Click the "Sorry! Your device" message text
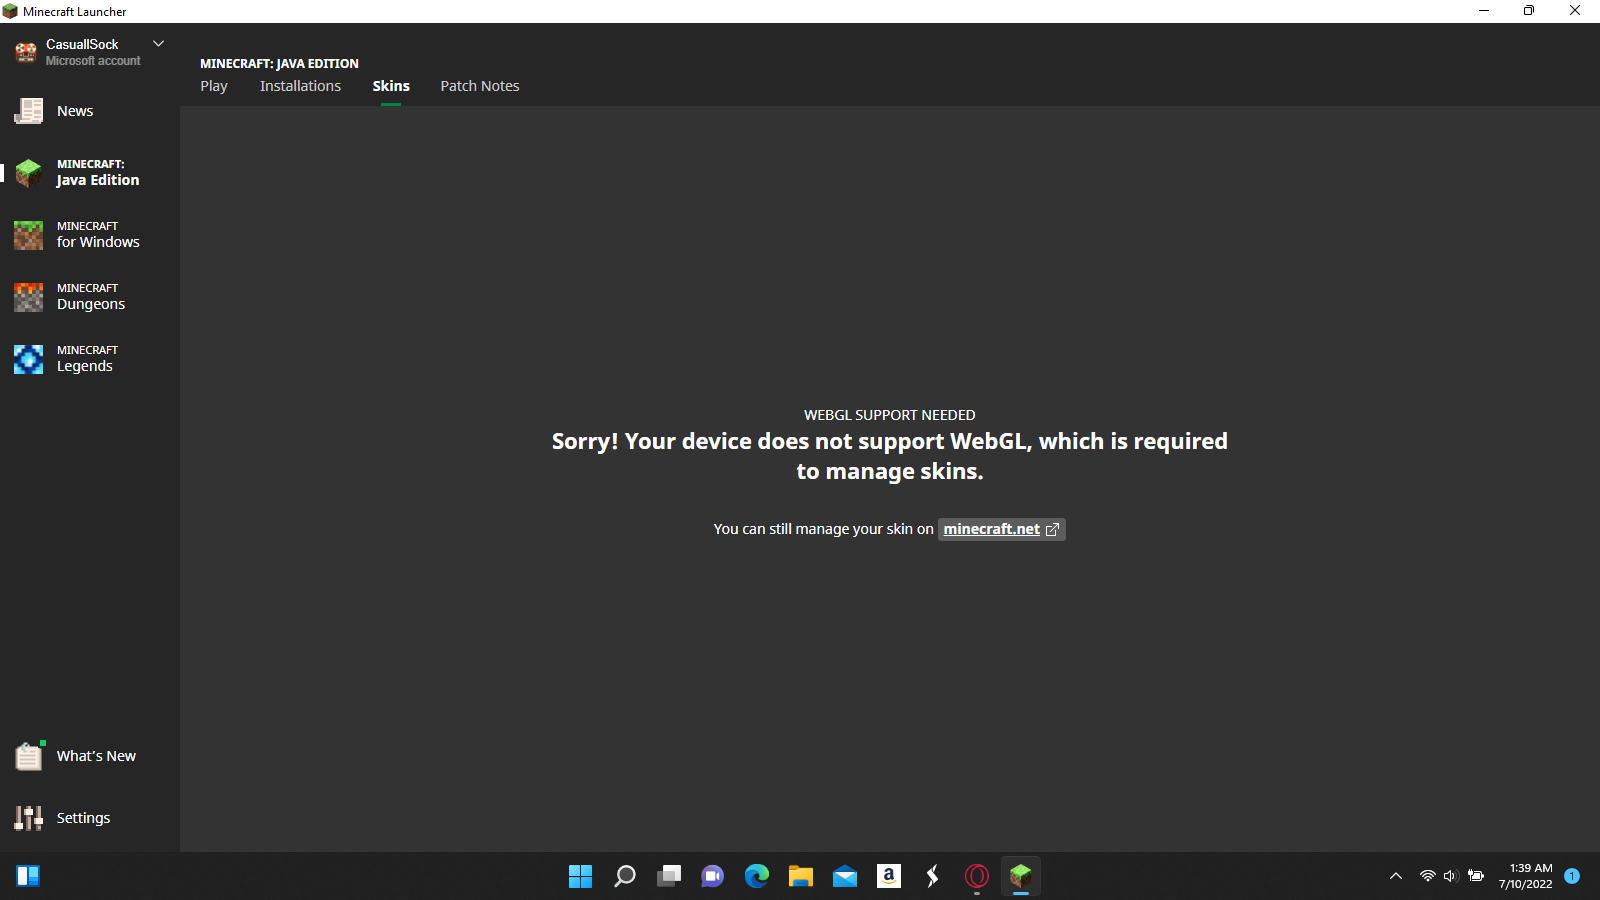The width and height of the screenshot is (1600, 900). click(x=890, y=456)
